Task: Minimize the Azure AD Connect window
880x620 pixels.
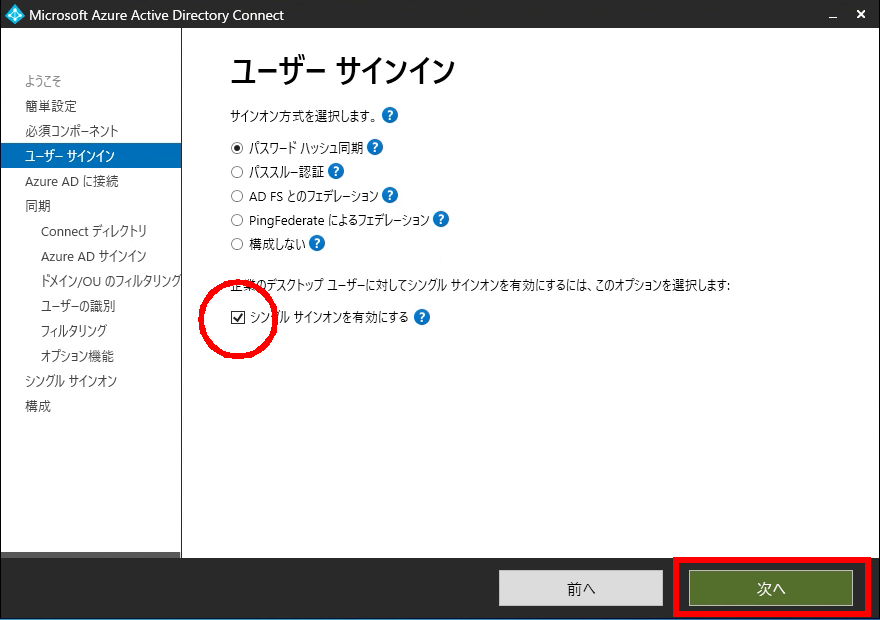Action: (833, 15)
